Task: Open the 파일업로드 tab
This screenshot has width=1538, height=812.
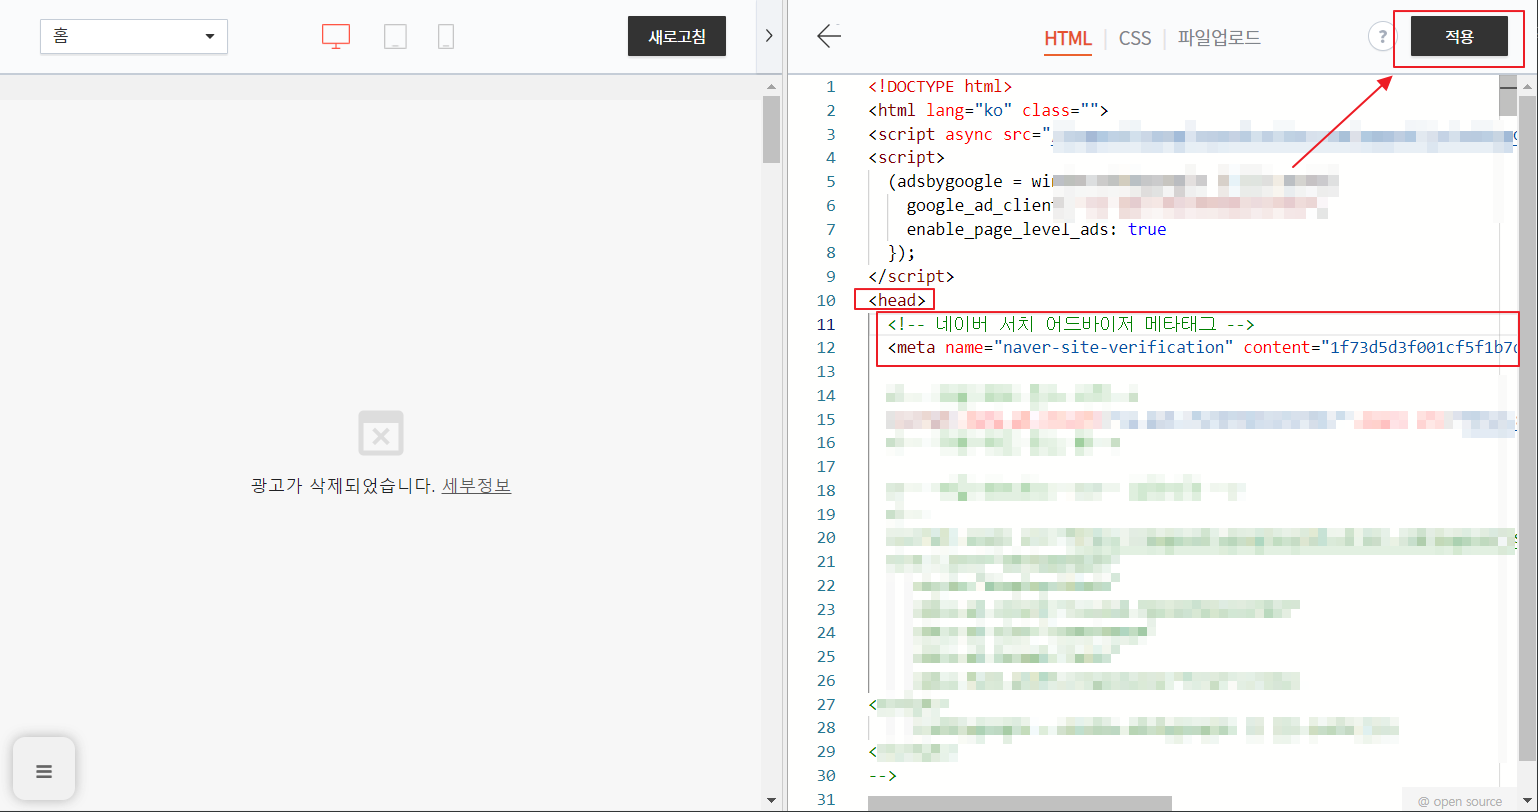Action: pyautogui.click(x=1219, y=38)
